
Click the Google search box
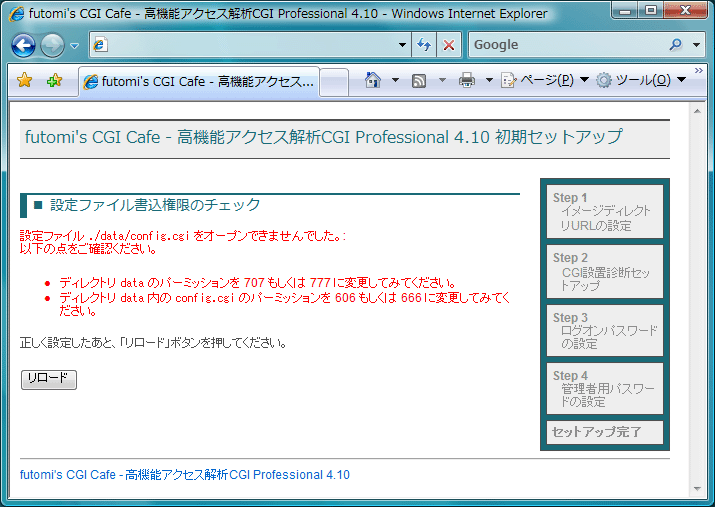click(568, 45)
